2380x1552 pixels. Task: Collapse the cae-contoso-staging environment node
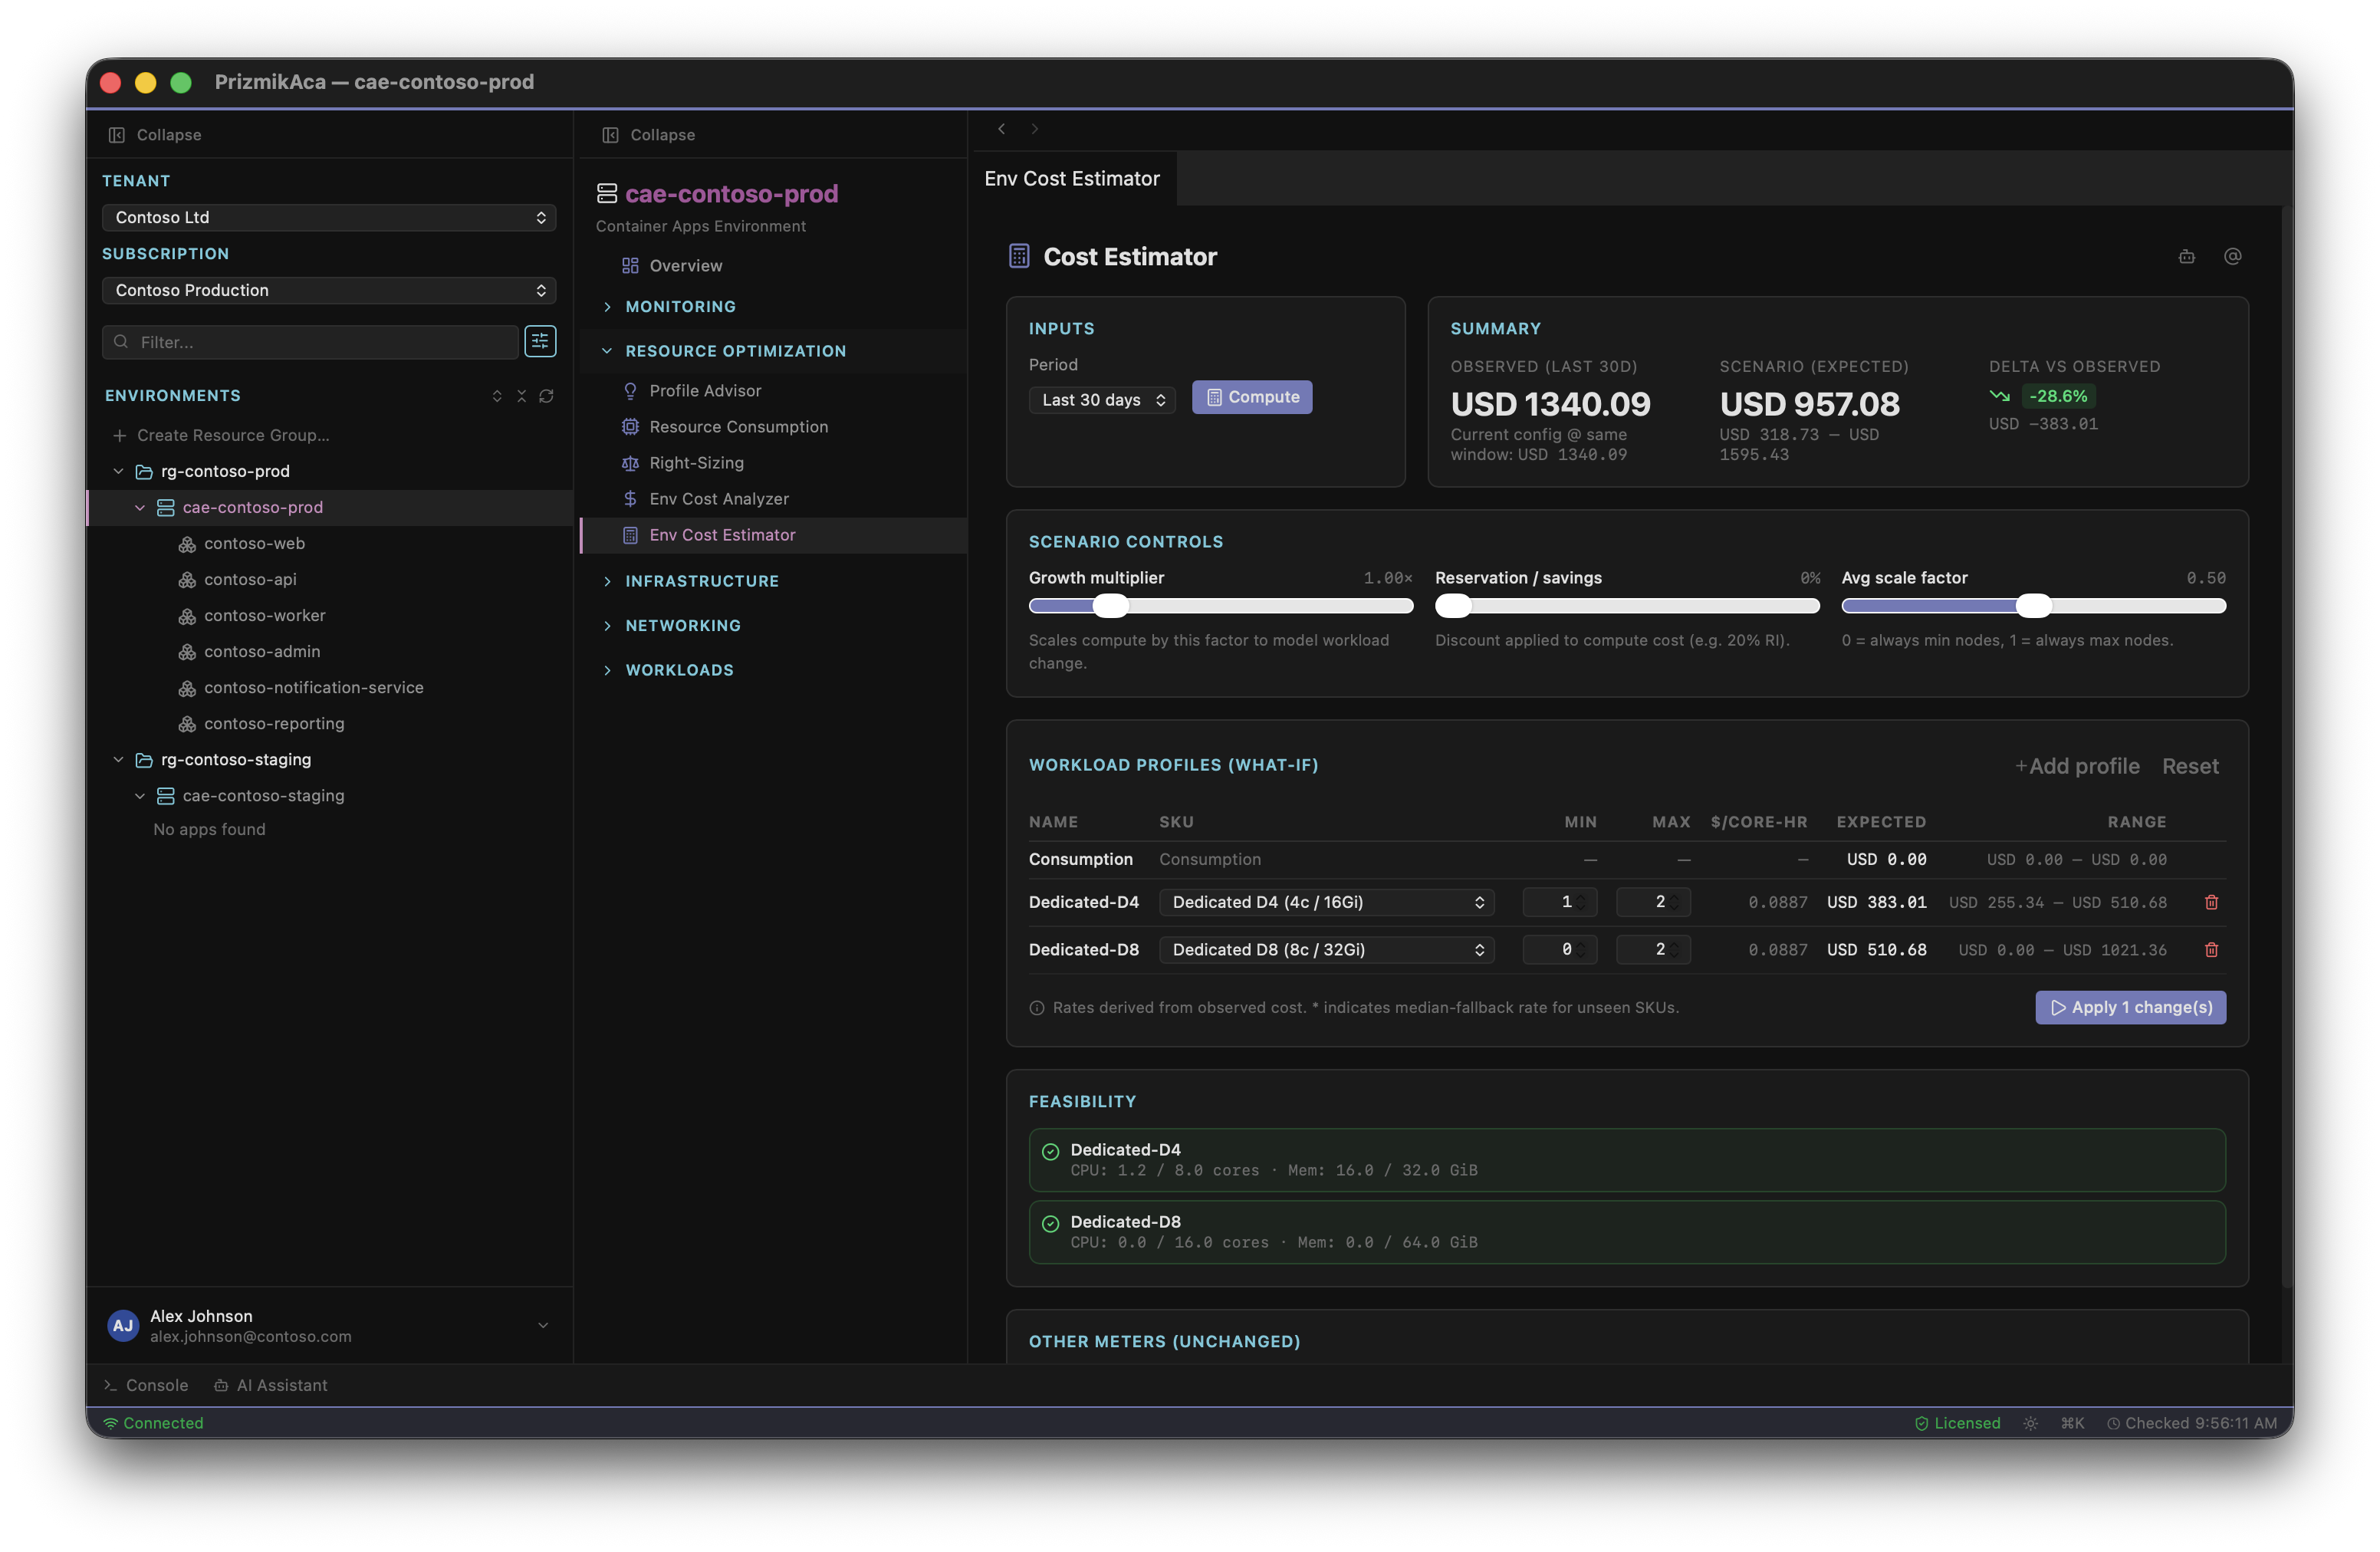point(140,795)
